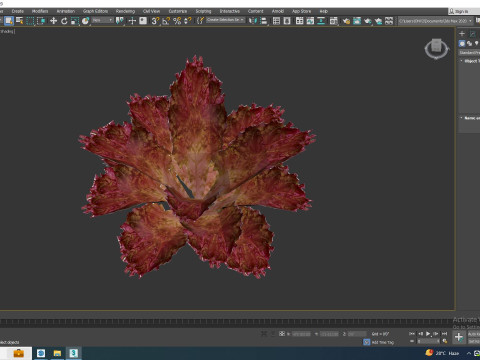Toggle 3D Snaps
The image size is (480, 360).
(155, 21)
